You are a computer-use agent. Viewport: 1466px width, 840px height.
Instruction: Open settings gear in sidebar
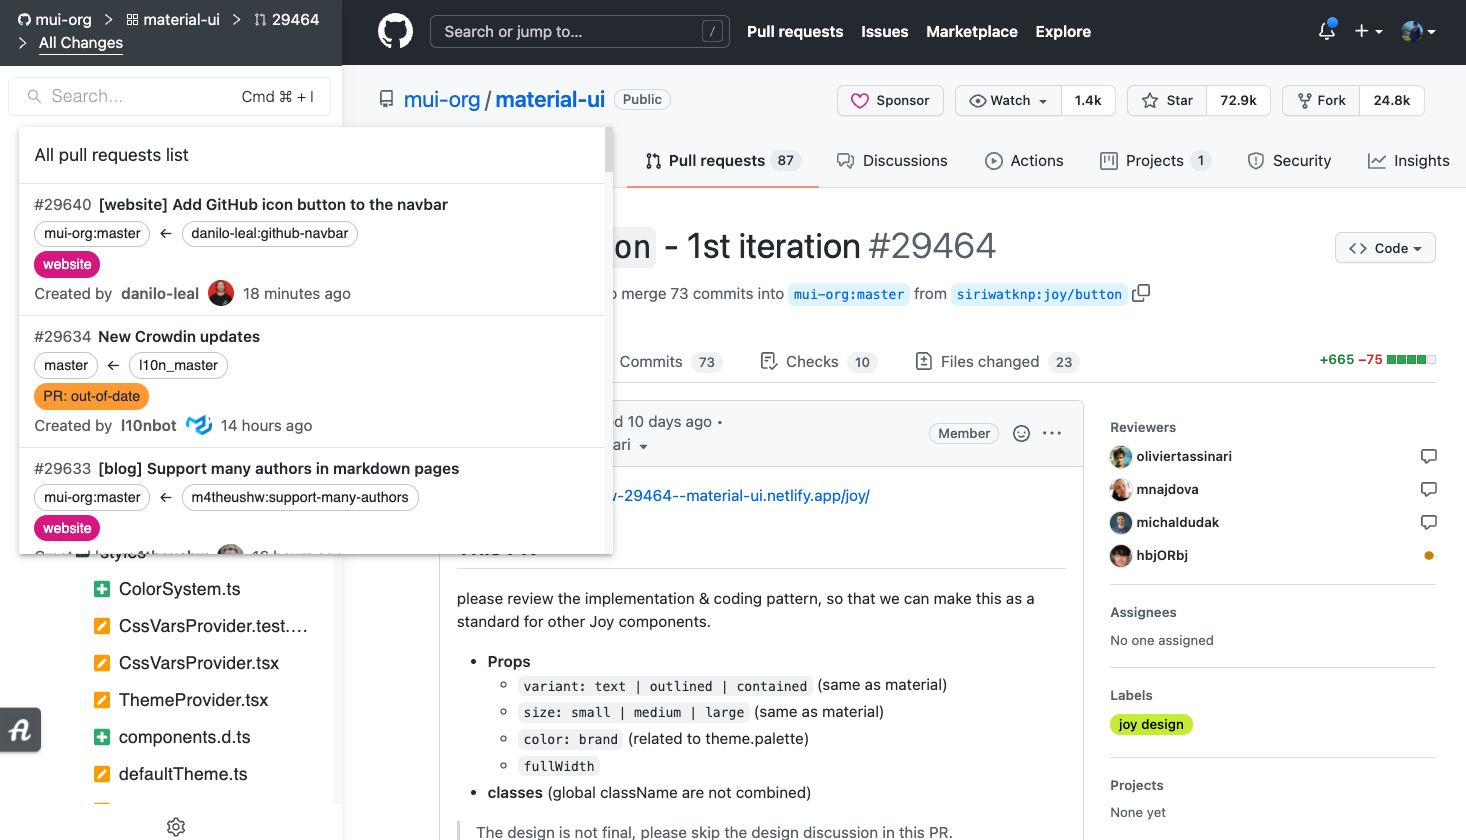(x=176, y=827)
